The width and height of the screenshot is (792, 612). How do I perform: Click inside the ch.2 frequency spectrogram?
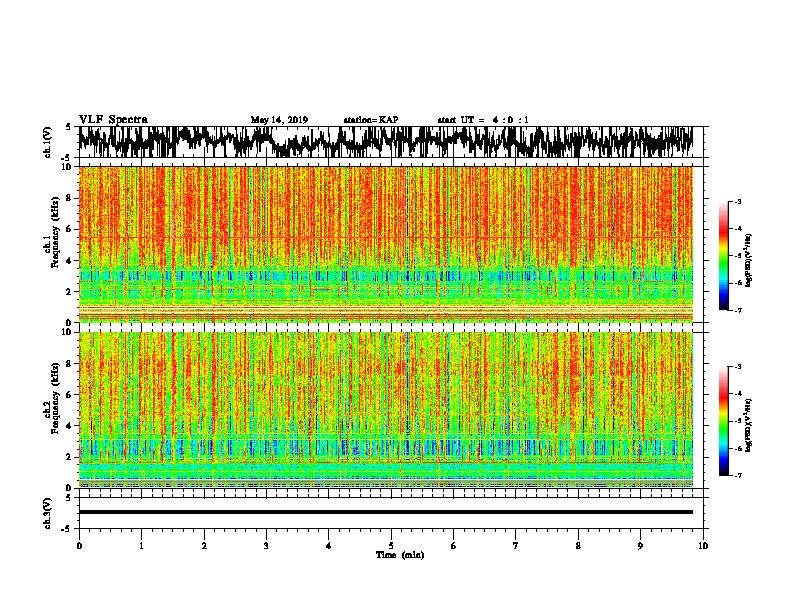(385, 410)
